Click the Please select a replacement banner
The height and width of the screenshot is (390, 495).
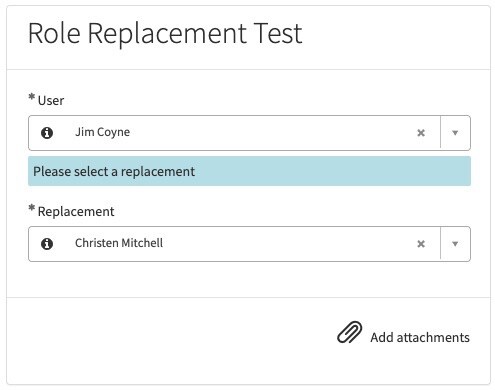(249, 171)
